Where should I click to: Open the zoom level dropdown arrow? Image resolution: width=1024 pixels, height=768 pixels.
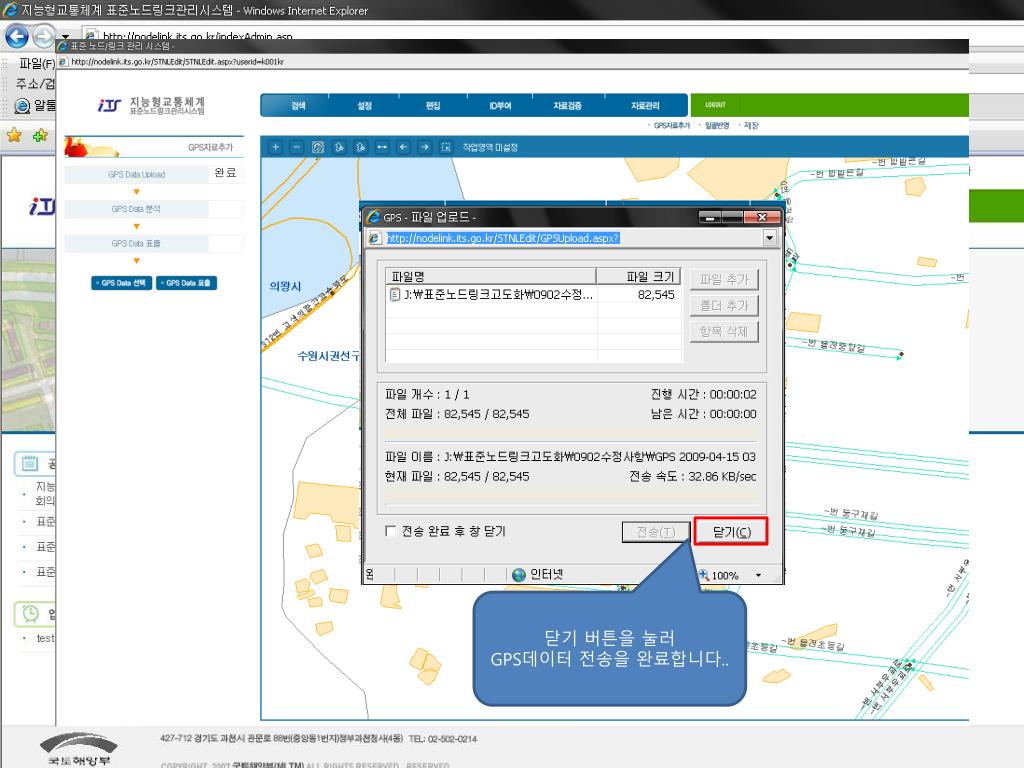click(758, 575)
